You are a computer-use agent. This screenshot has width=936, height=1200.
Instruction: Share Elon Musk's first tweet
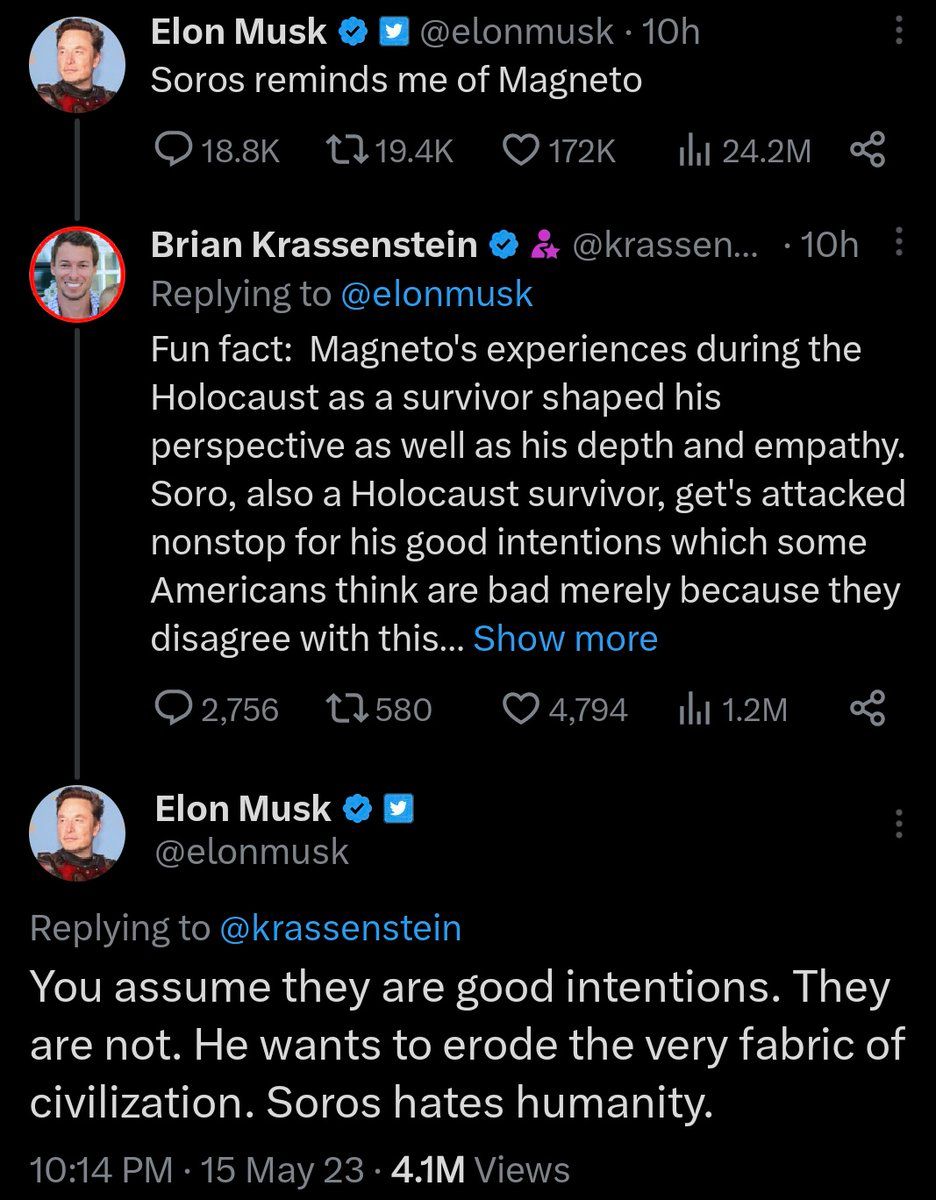[867, 150]
